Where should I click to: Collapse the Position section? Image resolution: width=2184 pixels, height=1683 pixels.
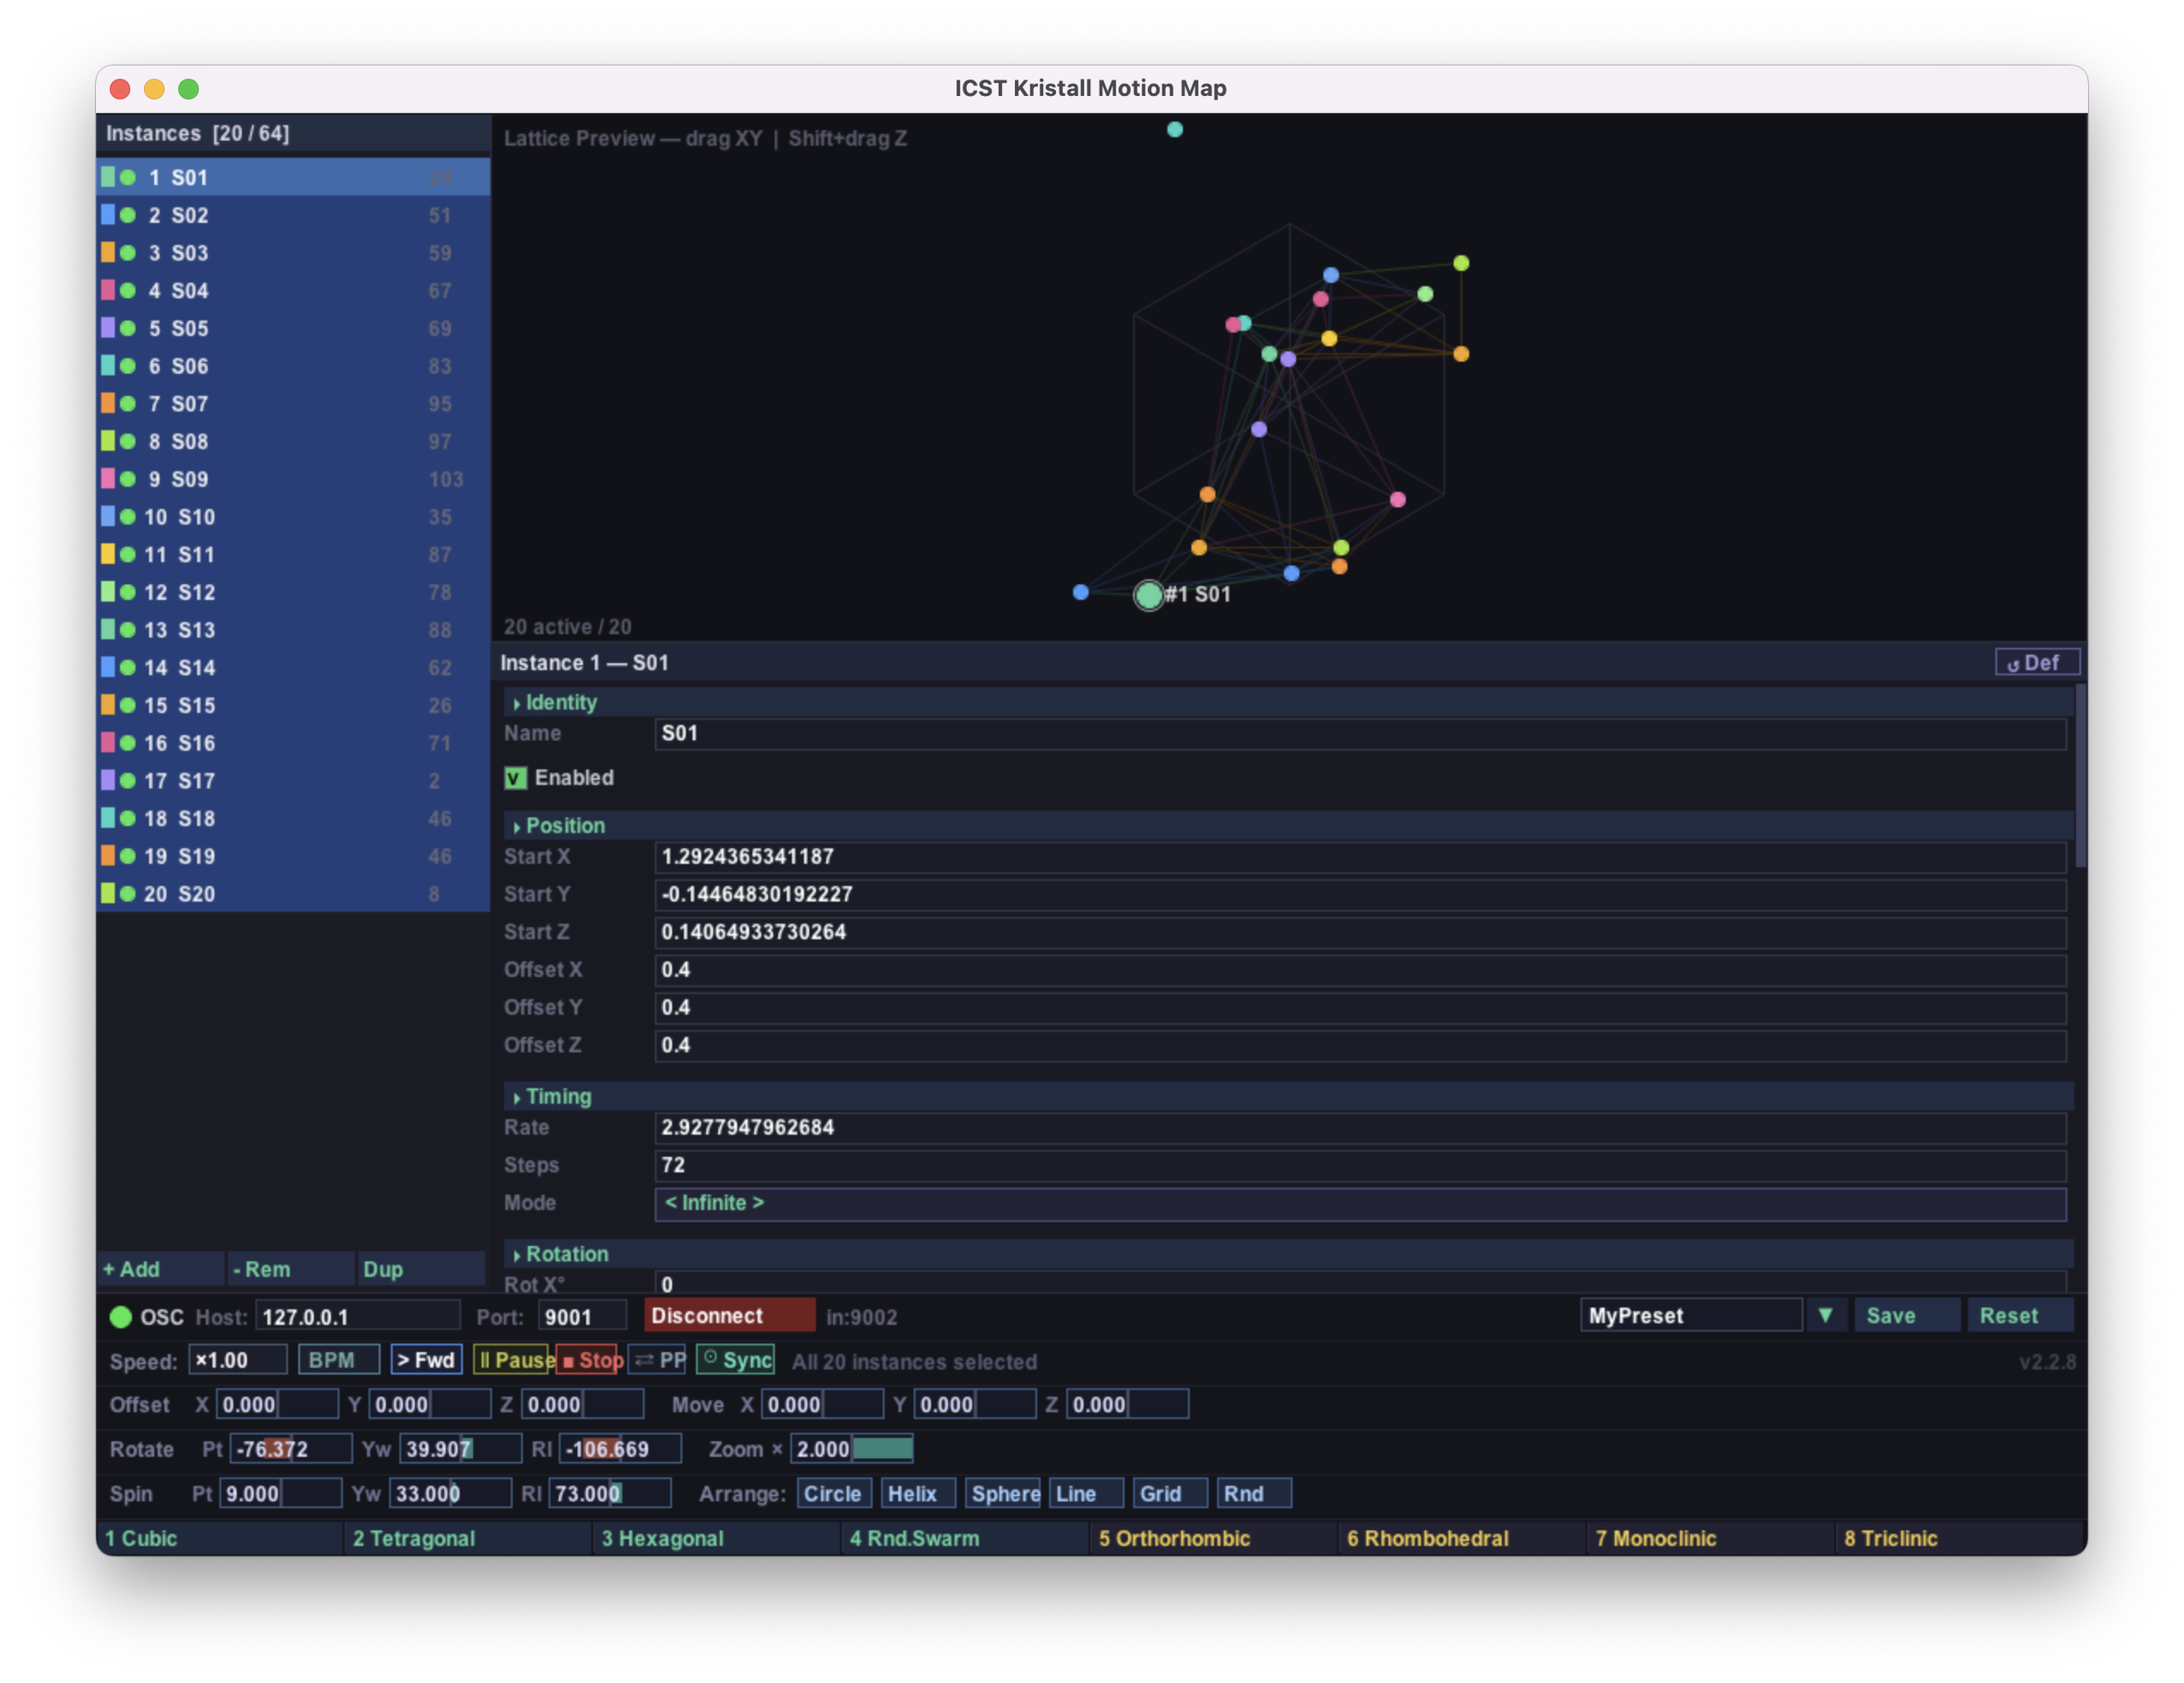pos(1288,825)
